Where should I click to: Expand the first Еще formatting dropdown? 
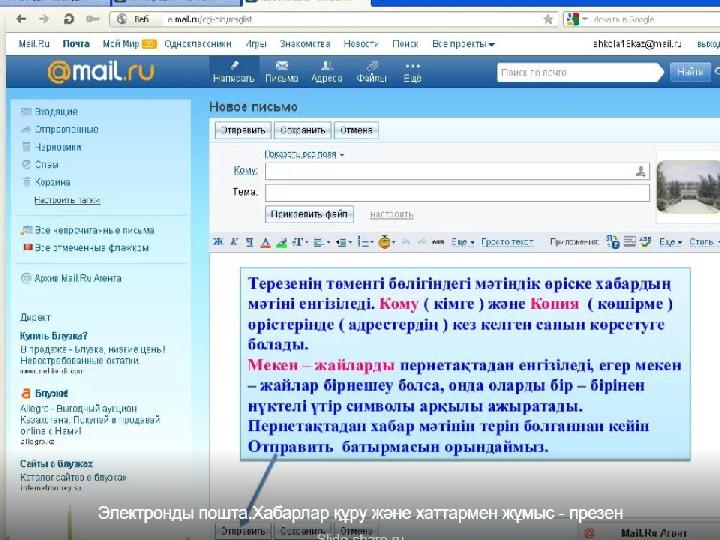click(462, 242)
